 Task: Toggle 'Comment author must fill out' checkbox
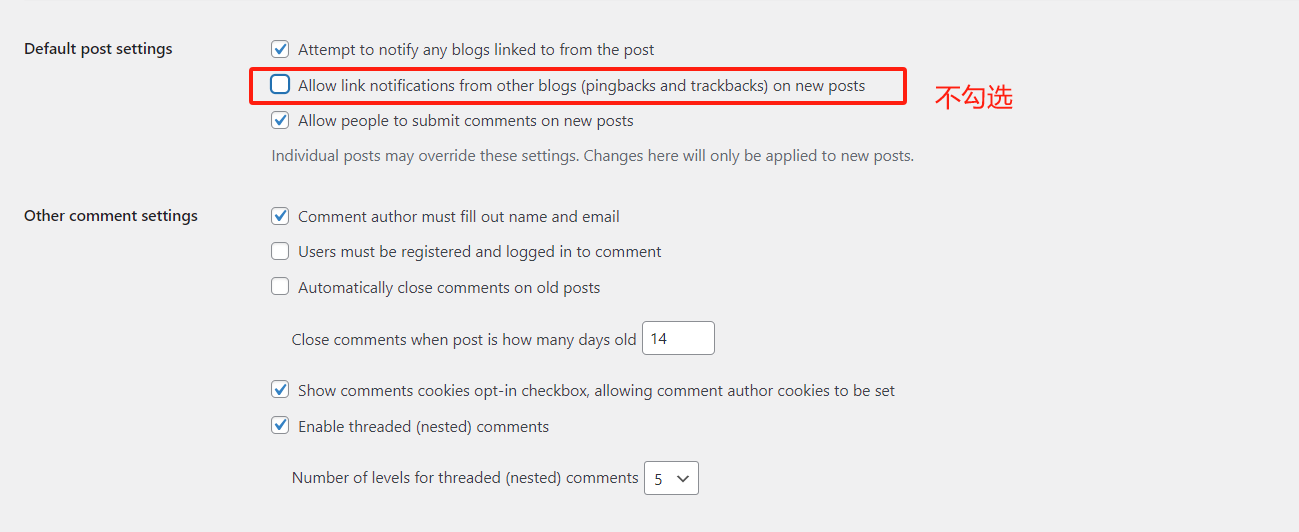pyautogui.click(x=280, y=216)
